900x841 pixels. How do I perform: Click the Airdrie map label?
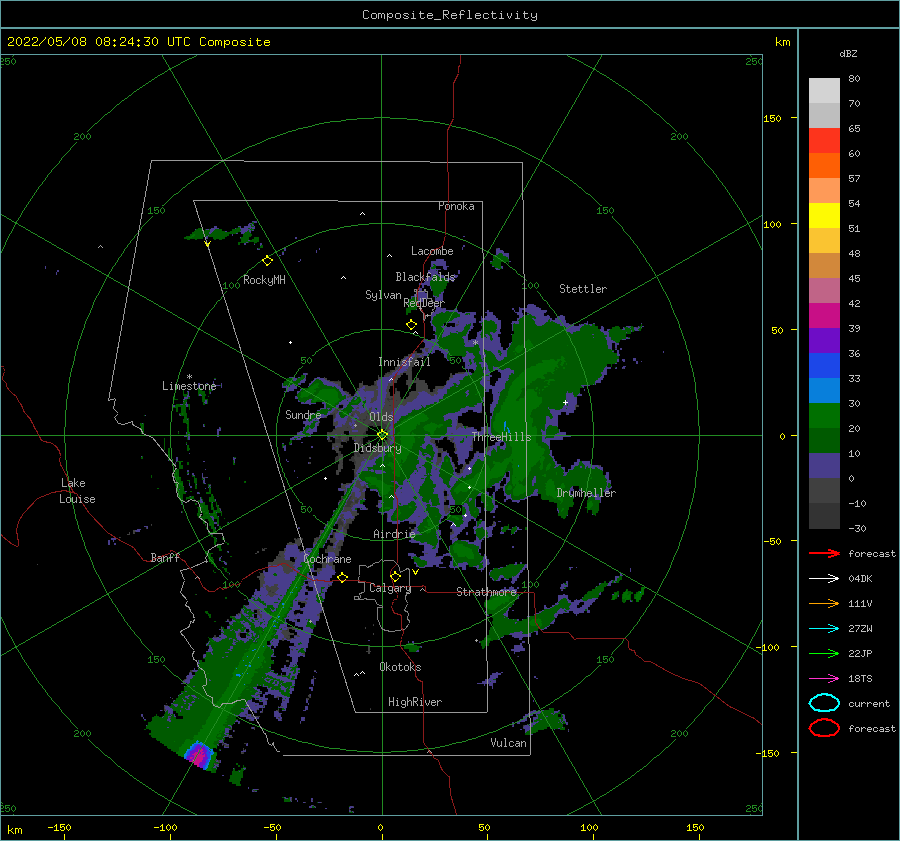(x=394, y=534)
